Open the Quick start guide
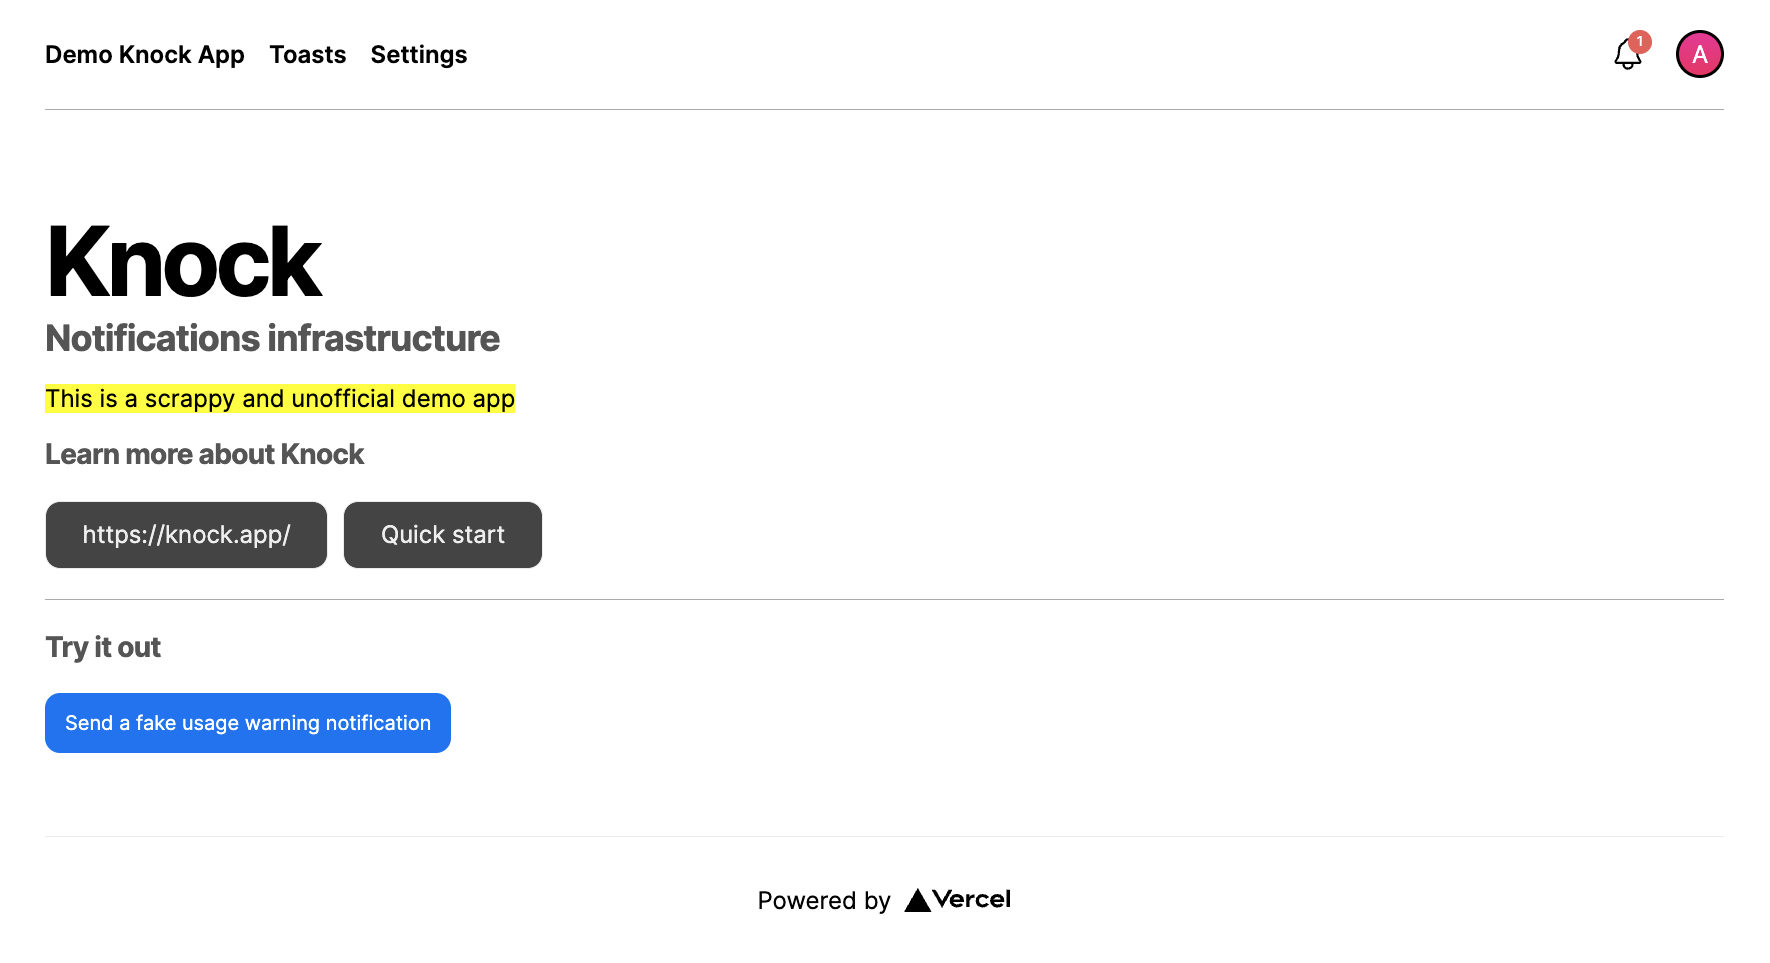Viewport: 1770px width, 963px height. pyautogui.click(x=442, y=535)
